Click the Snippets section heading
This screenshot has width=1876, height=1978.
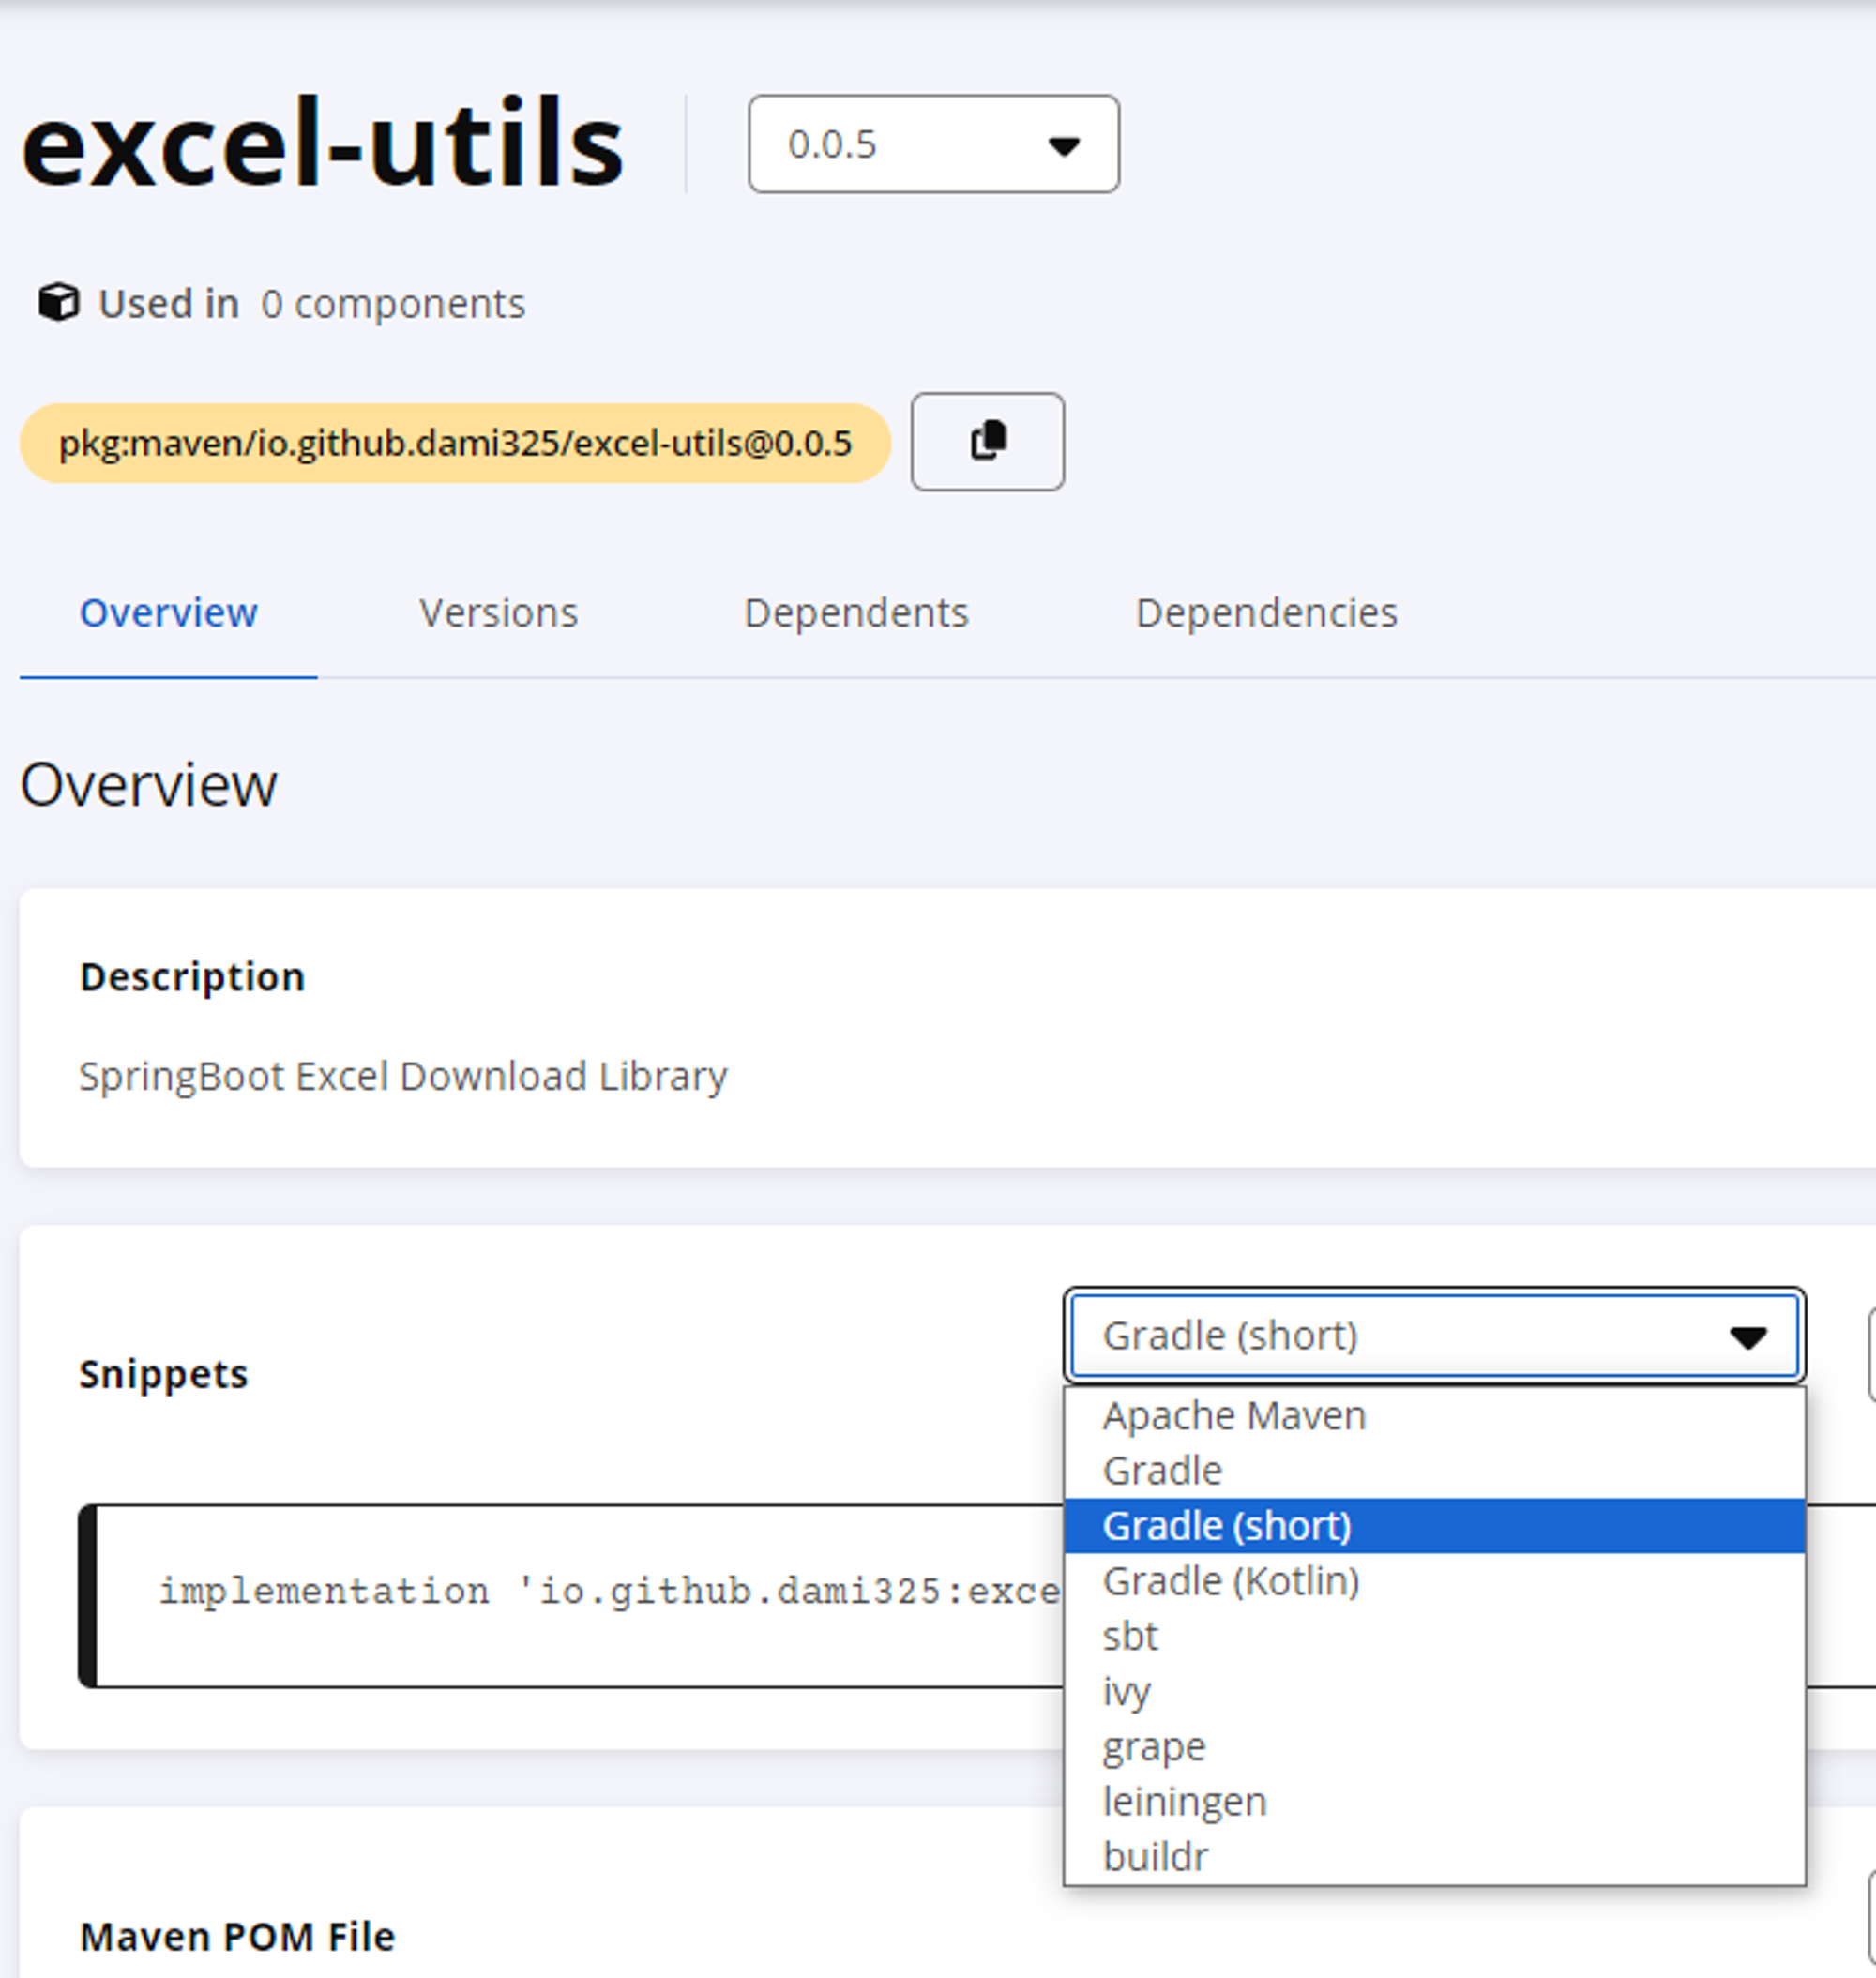(164, 1374)
